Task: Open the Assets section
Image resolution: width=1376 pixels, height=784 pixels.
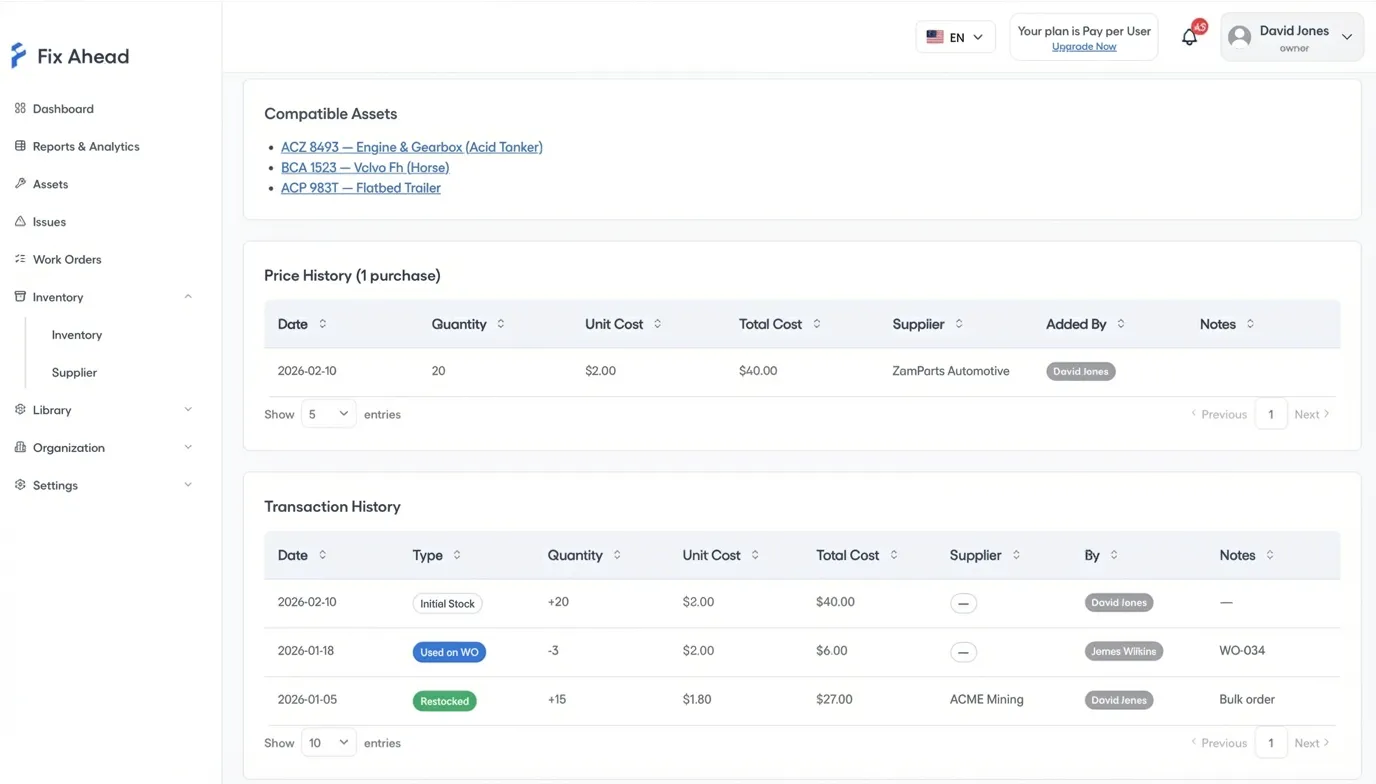Action: 48,184
